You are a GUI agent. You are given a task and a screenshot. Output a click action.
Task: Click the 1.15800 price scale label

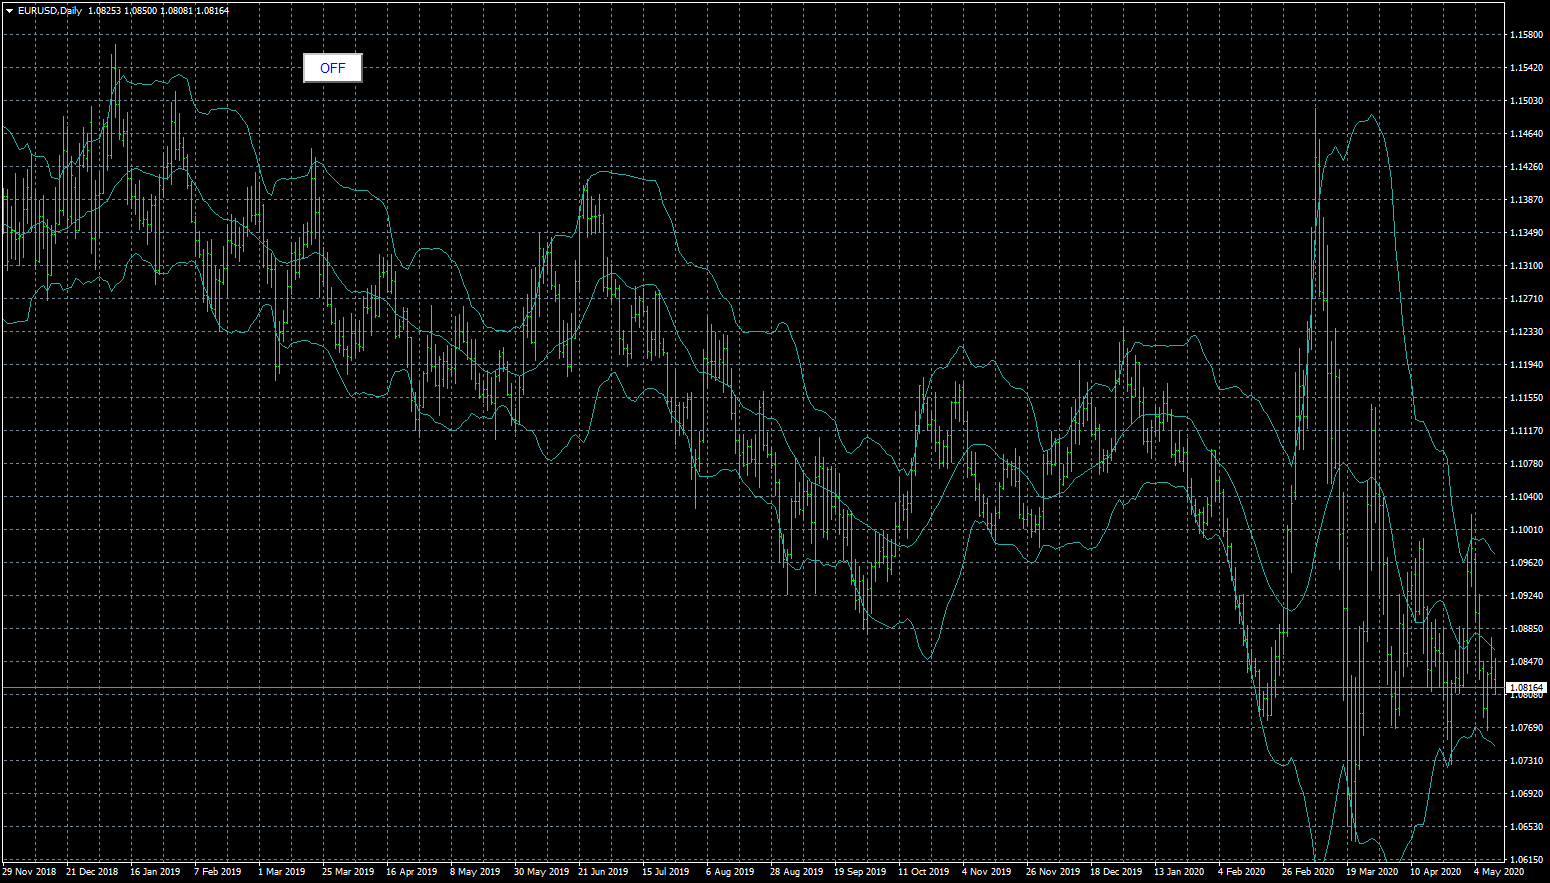tap(1527, 35)
